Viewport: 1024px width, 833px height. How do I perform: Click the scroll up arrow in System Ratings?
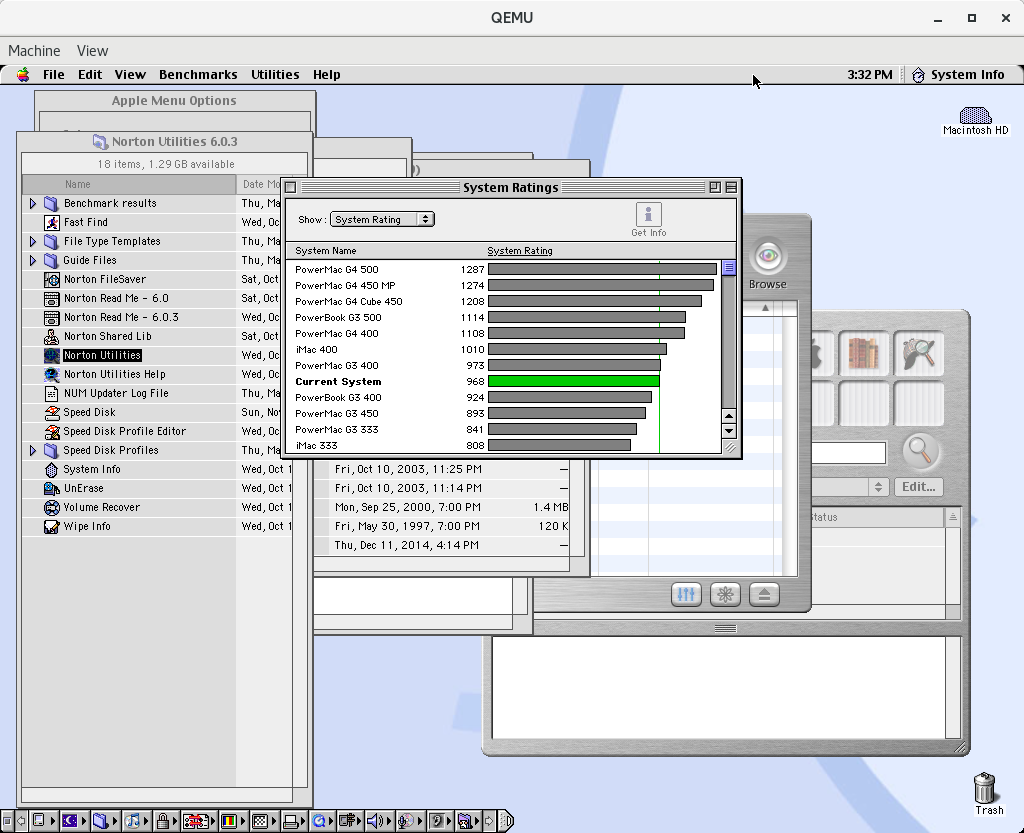(729, 416)
